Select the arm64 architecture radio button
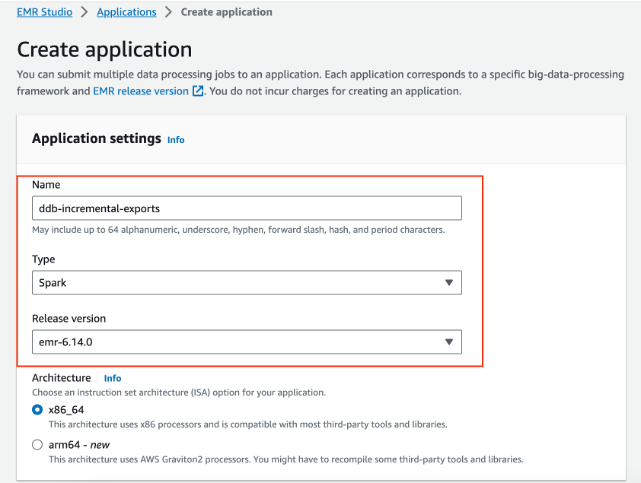 click(x=37, y=445)
